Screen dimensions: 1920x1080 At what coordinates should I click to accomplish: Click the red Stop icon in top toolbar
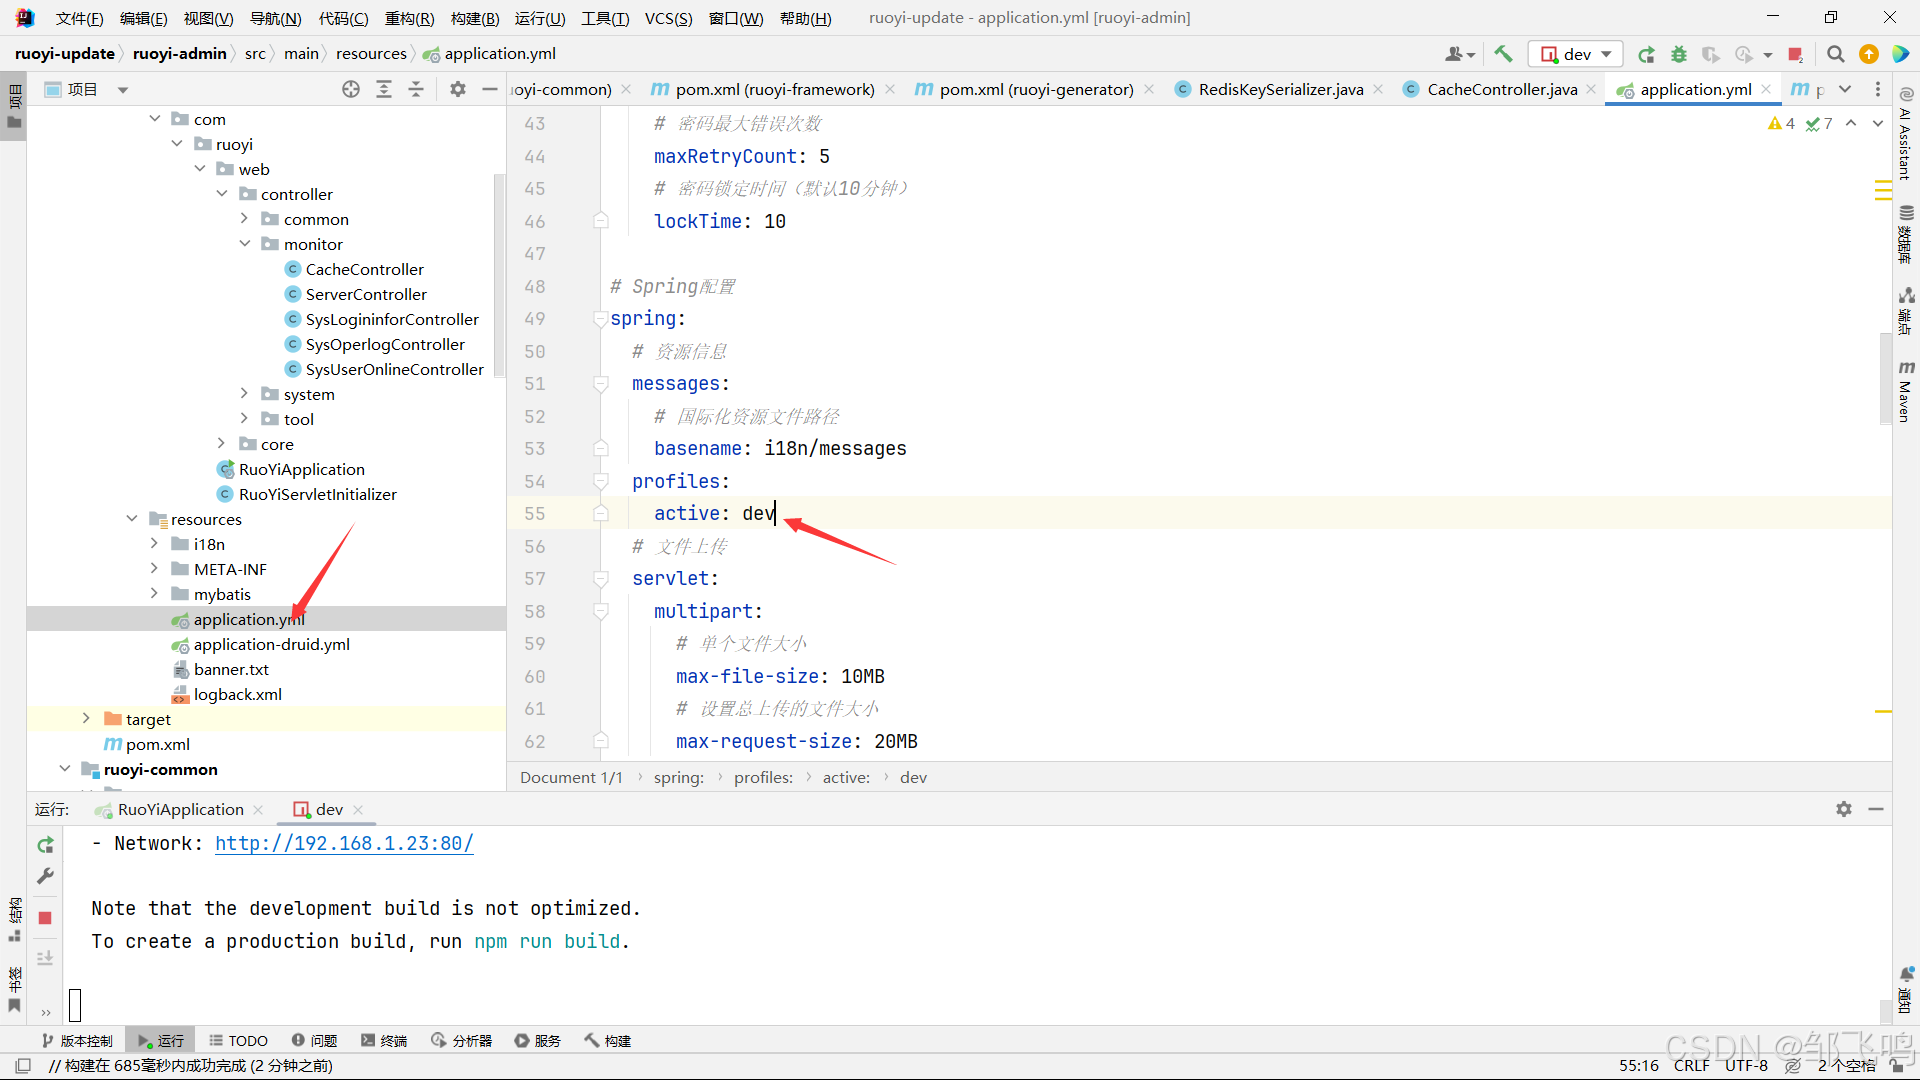[1796, 54]
